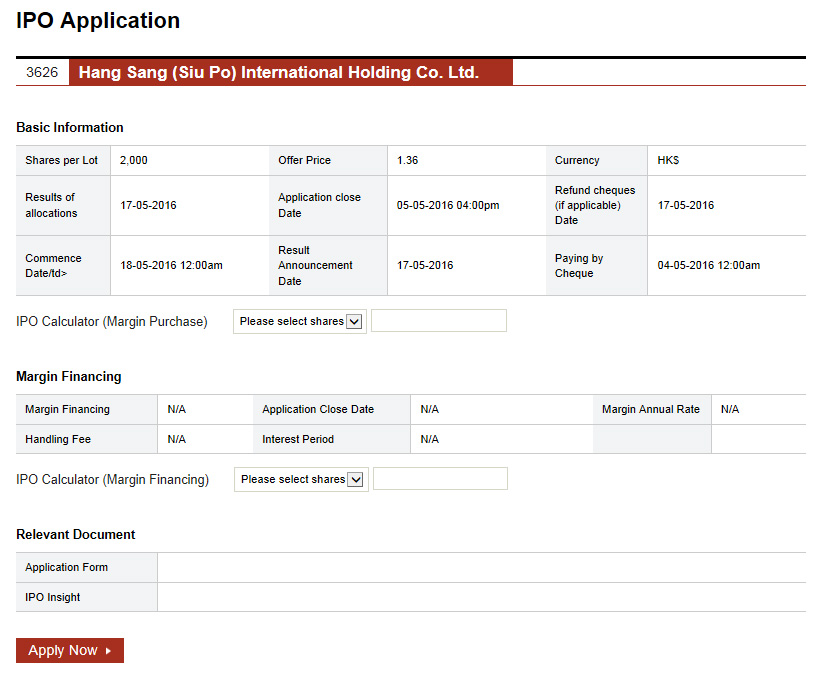Open the Margin Purchase share selection dropdown

tap(300, 321)
